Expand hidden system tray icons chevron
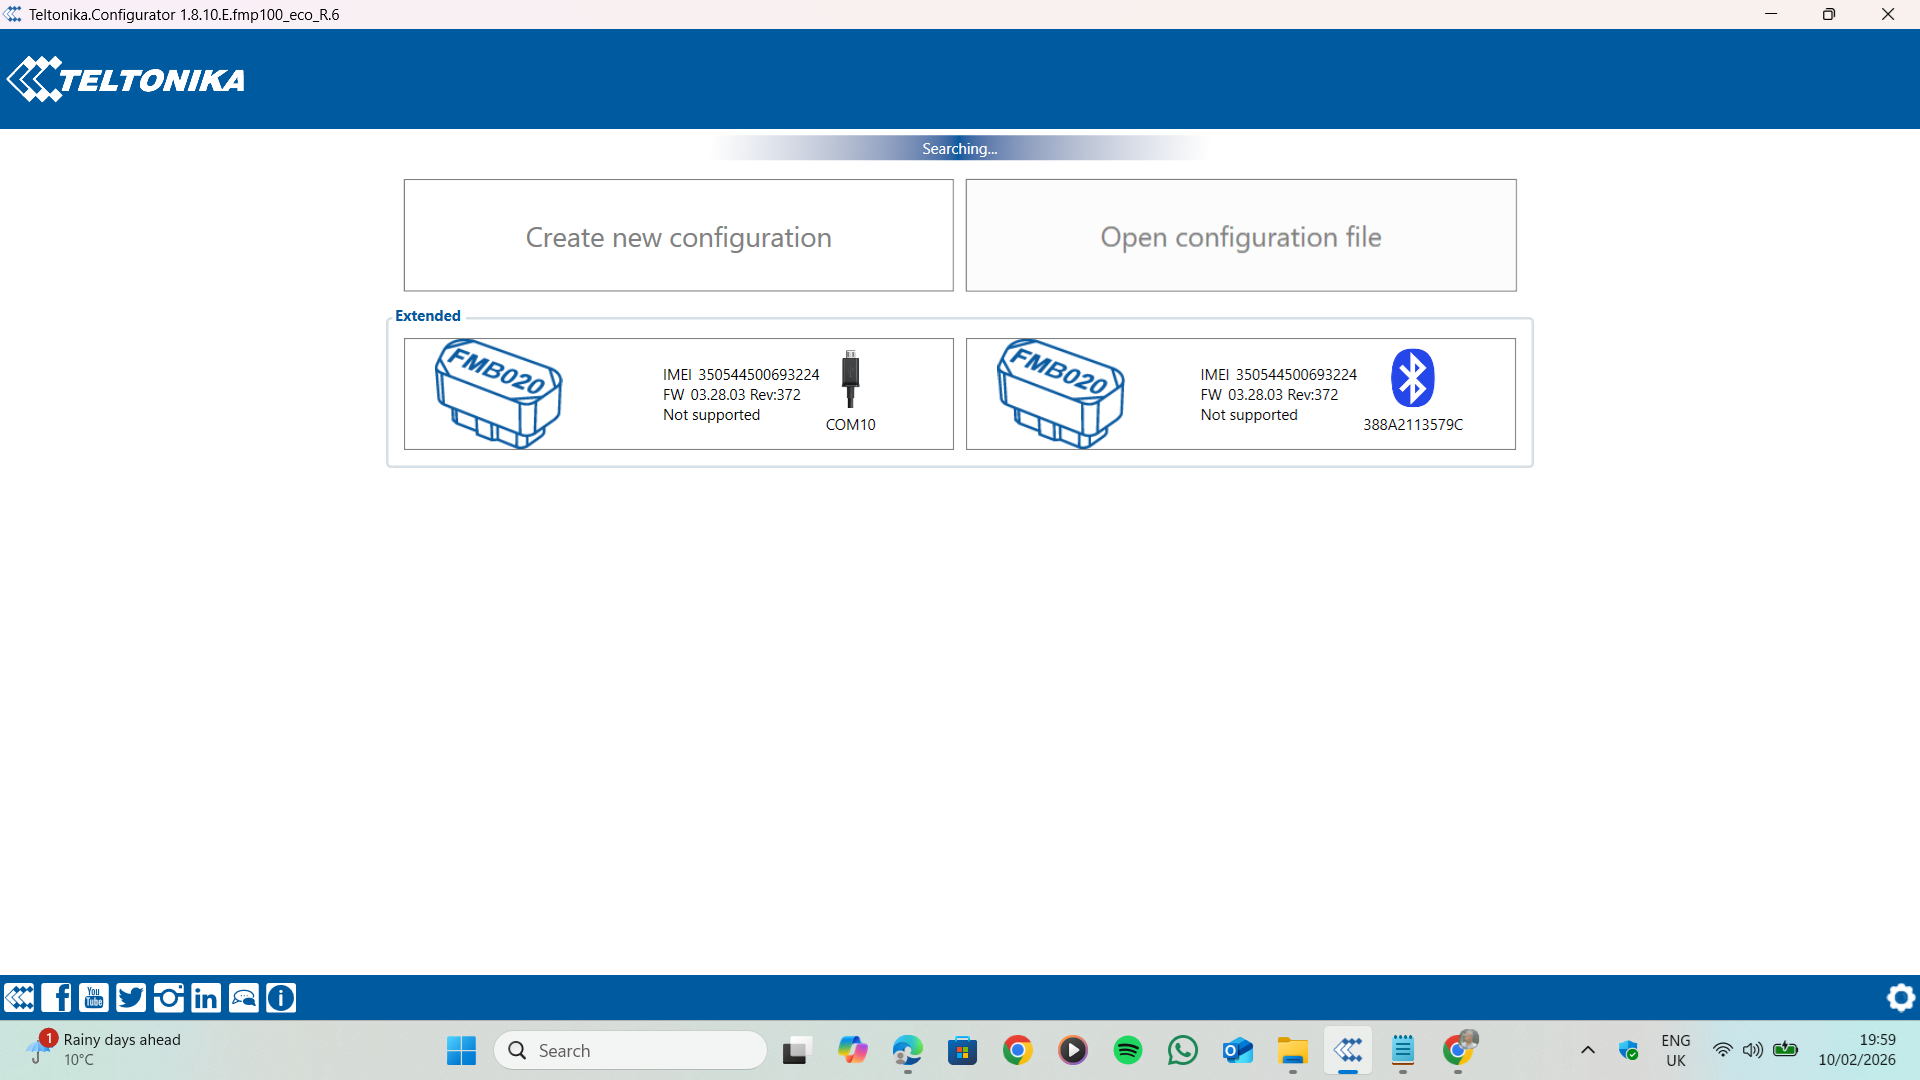The width and height of the screenshot is (1920, 1080). click(x=1587, y=1050)
